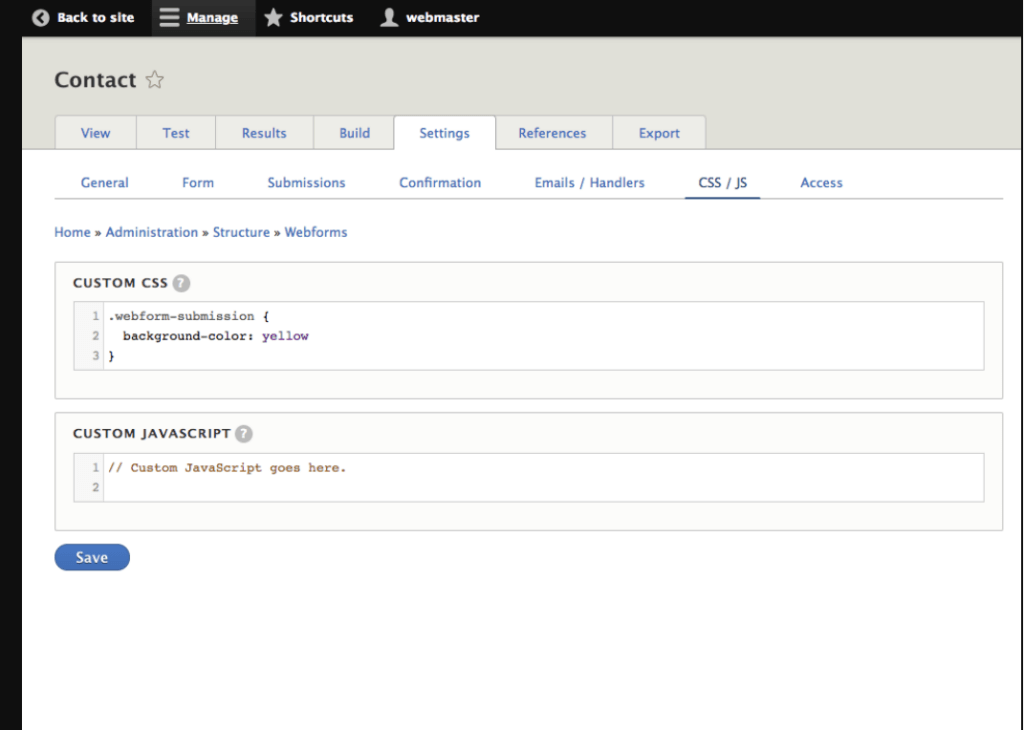
Task: Open the webmaster user account icon
Action: click(390, 17)
